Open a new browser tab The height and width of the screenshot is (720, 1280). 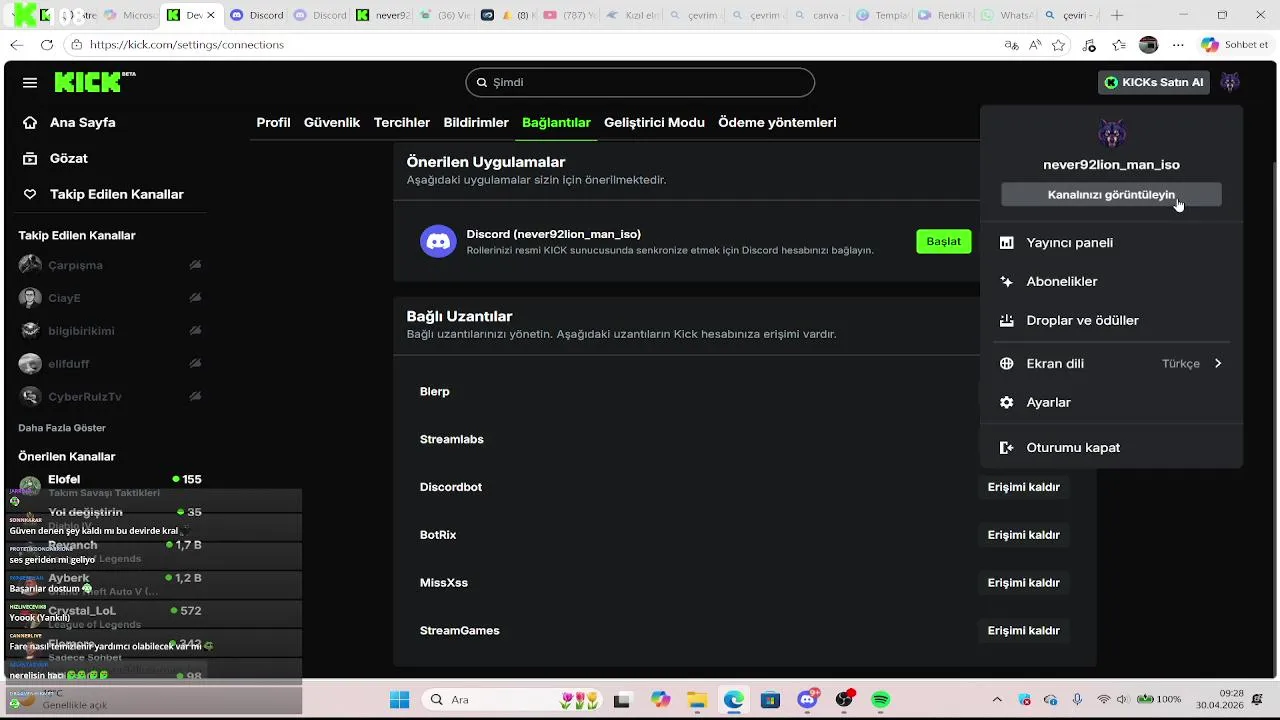pos(1117,15)
